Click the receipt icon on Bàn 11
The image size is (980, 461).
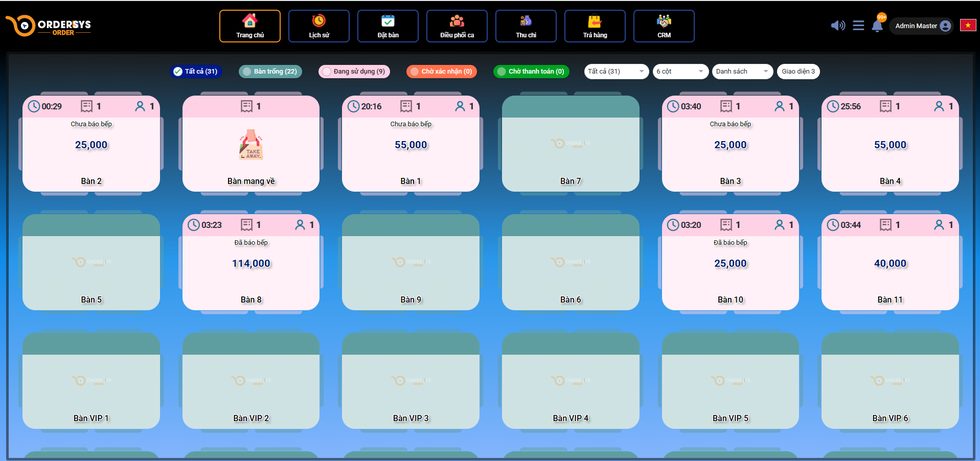coord(886,224)
